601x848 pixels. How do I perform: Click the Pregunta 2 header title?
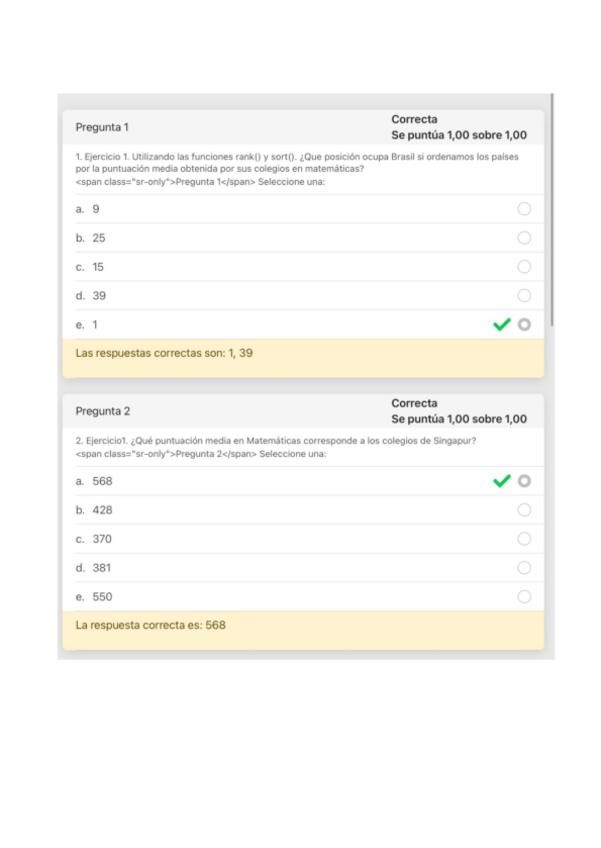tap(102, 411)
